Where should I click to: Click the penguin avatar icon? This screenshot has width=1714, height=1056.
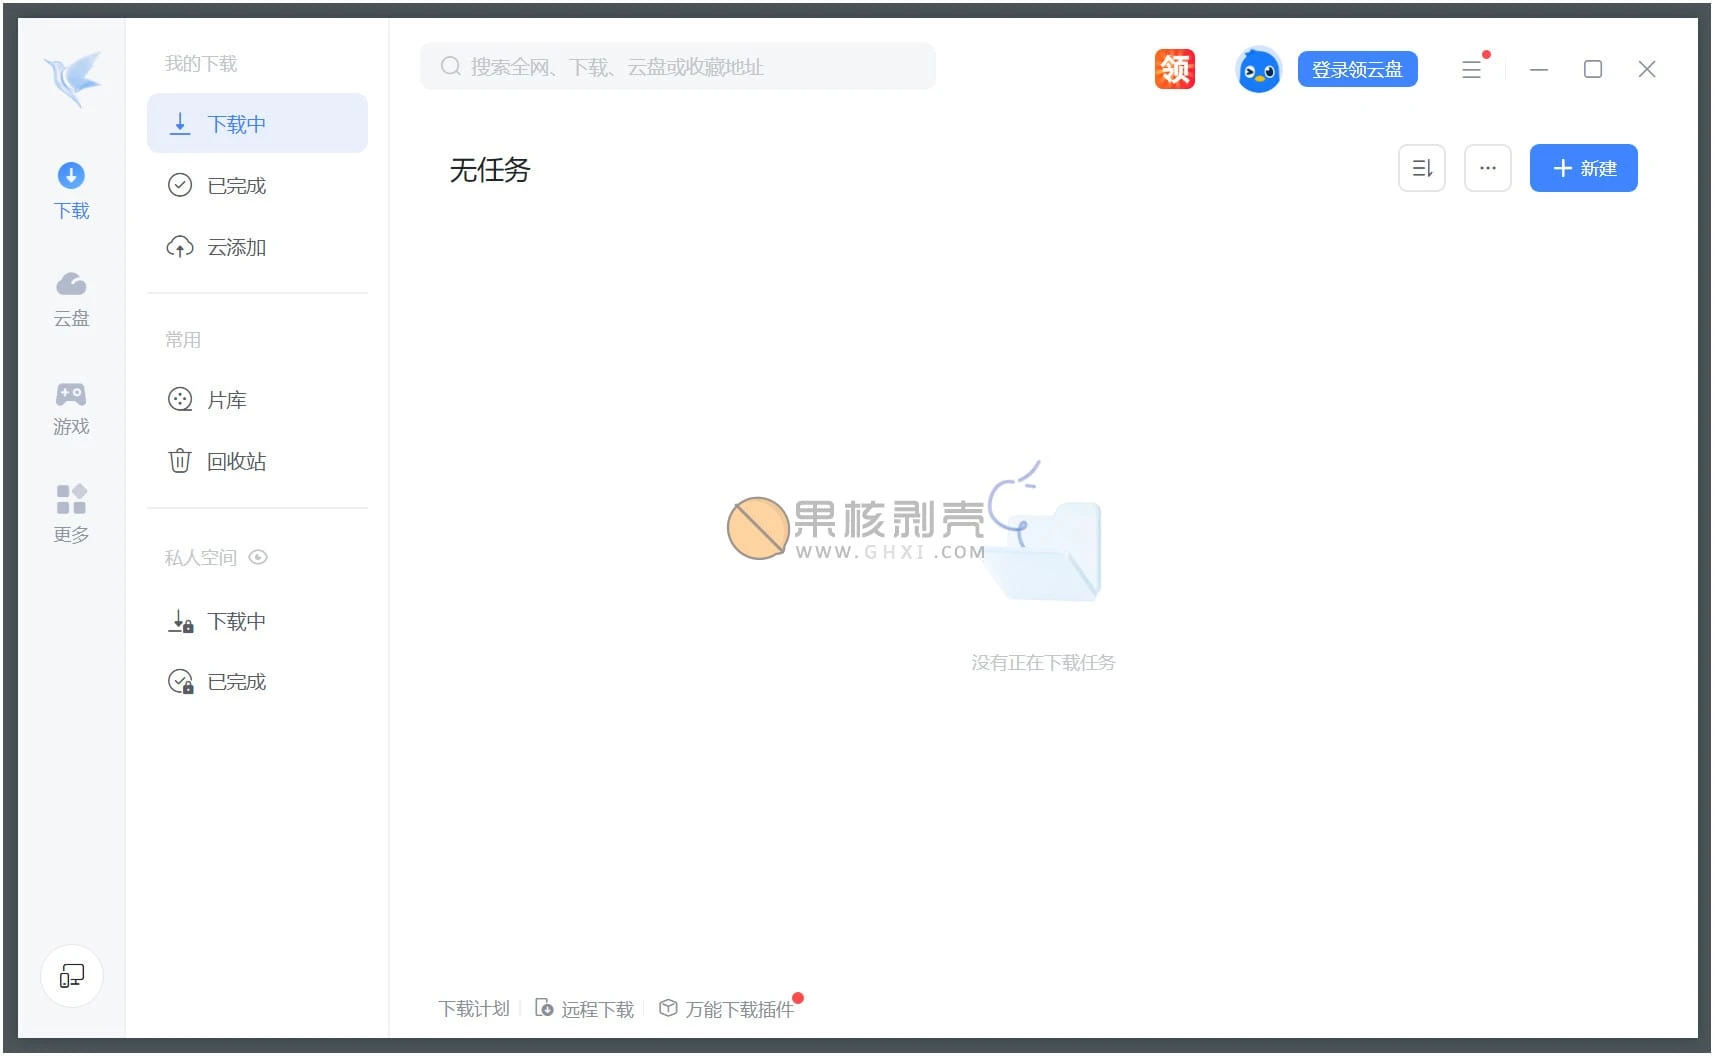pos(1258,69)
